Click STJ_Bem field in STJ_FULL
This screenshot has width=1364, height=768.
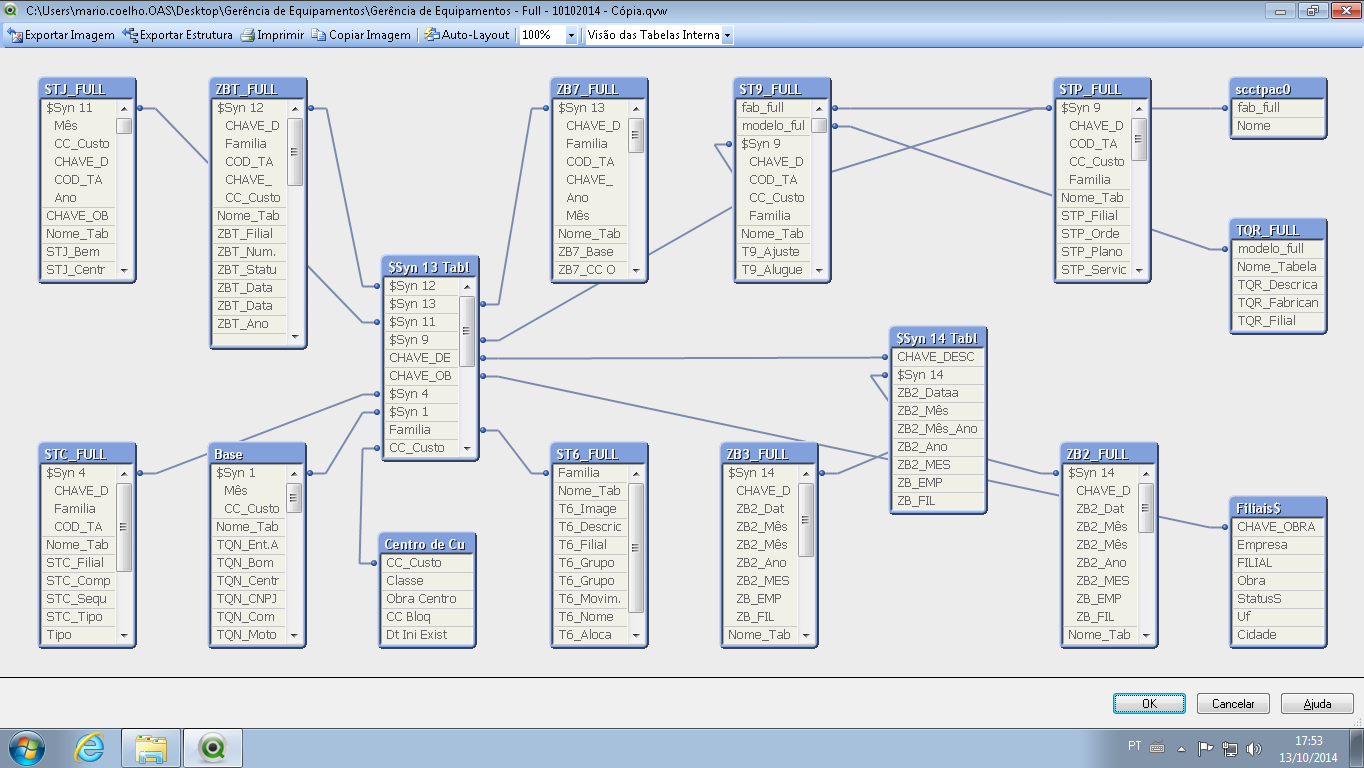tap(79, 252)
